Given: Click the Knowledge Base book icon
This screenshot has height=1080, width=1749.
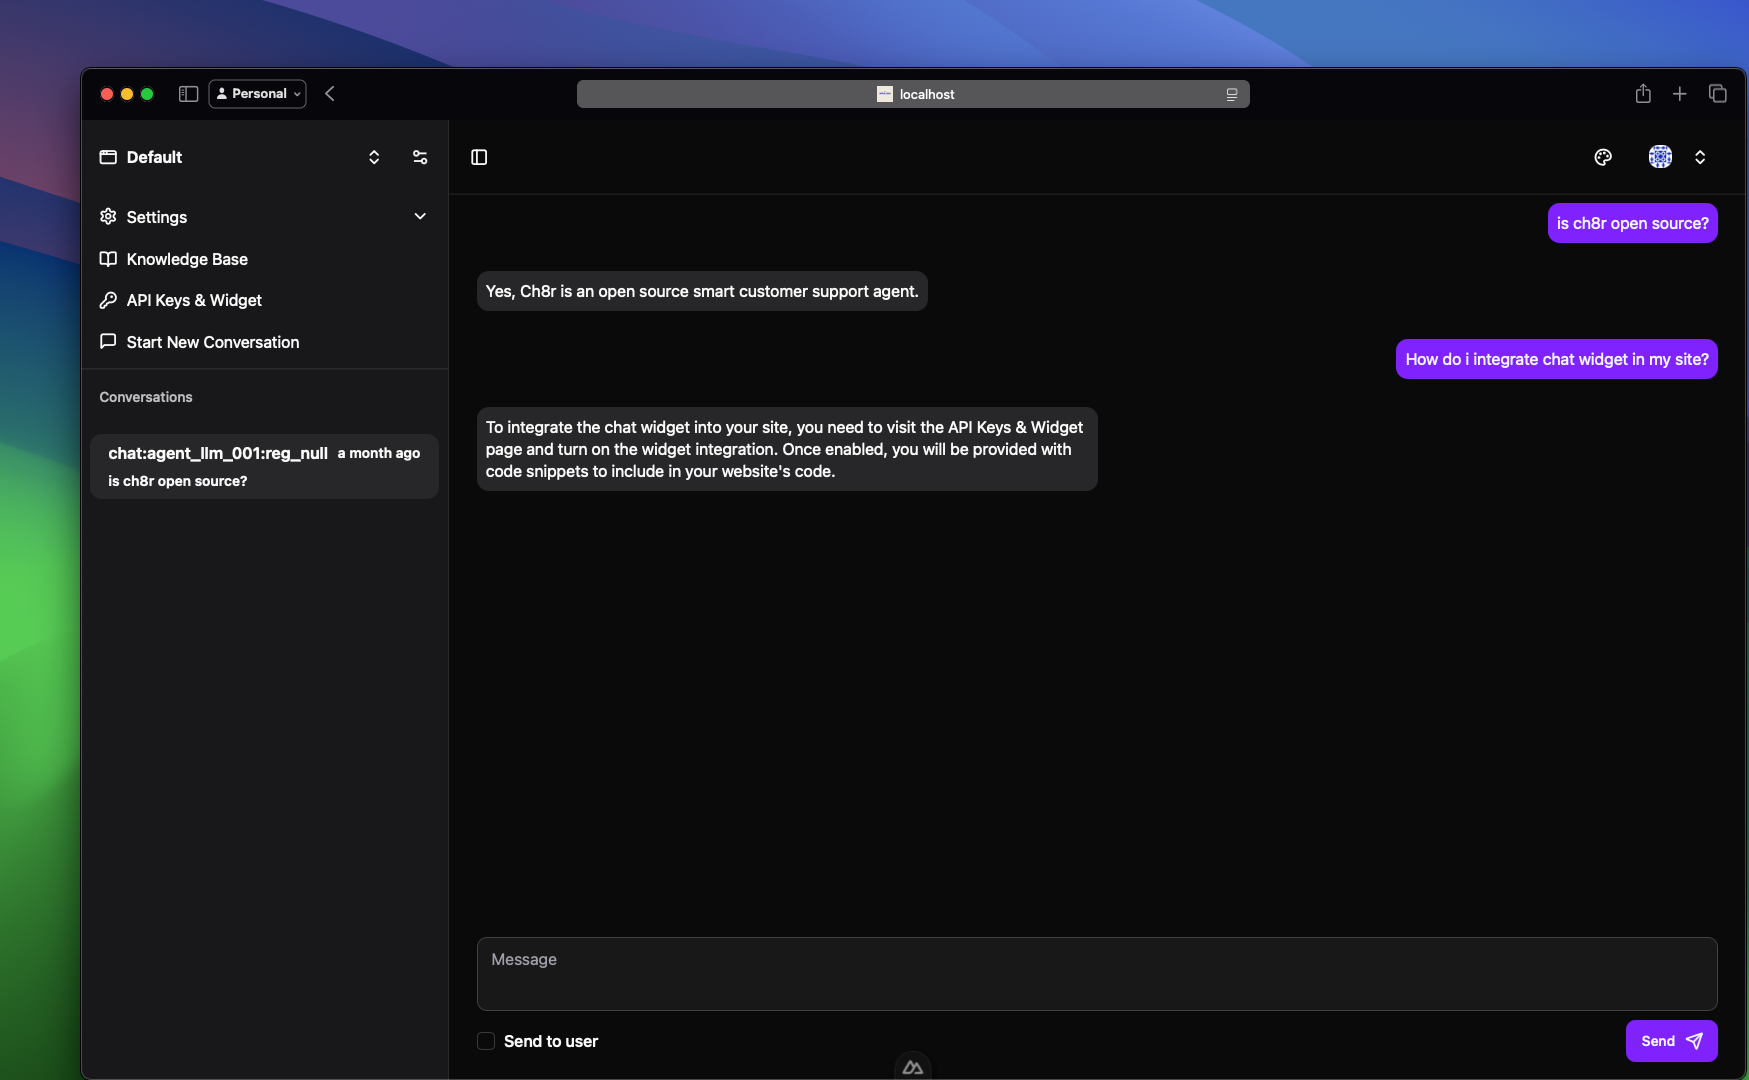Looking at the screenshot, I should point(108,259).
